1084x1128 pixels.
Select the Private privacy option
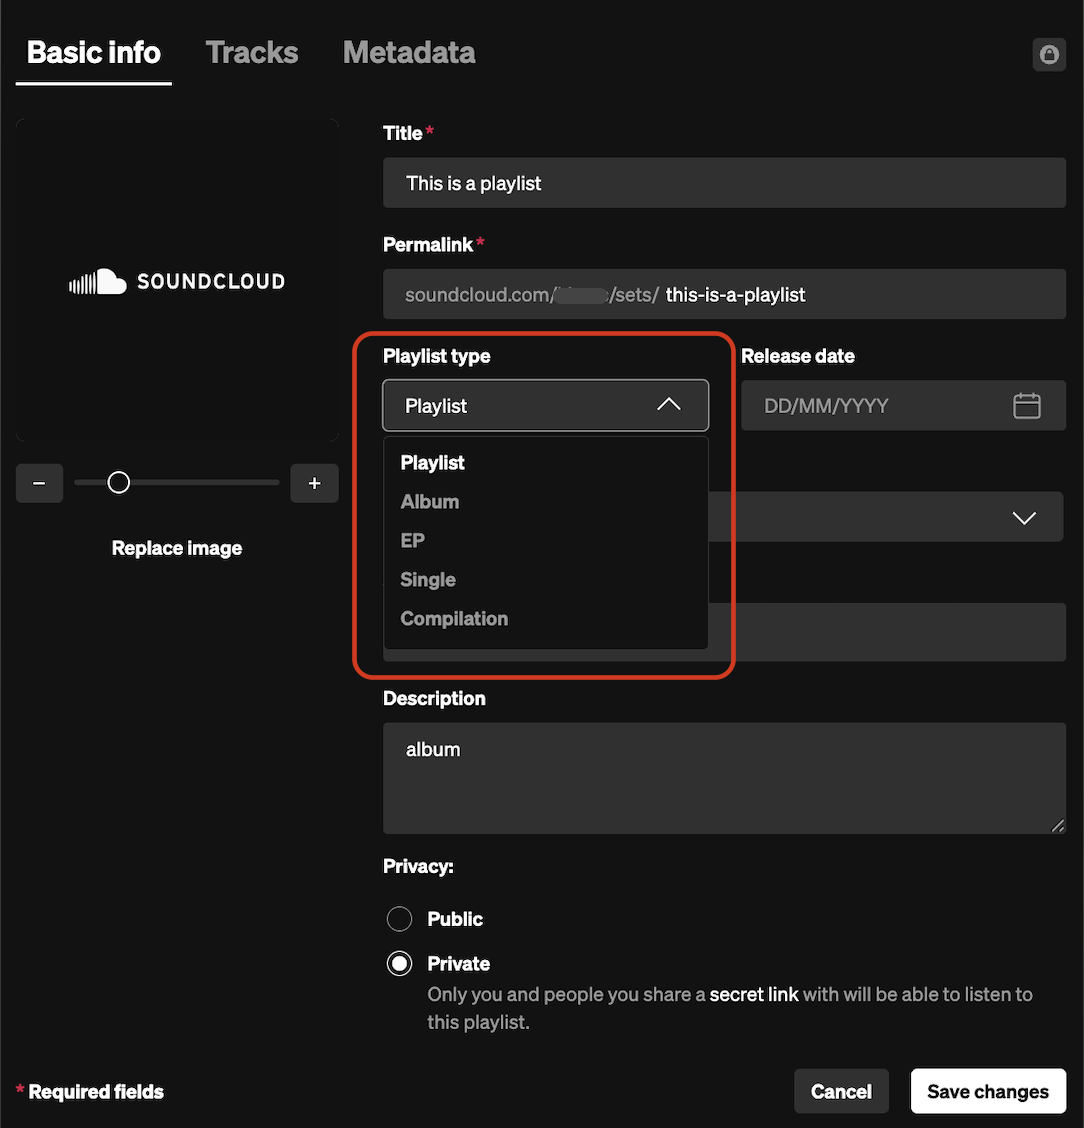click(x=400, y=964)
